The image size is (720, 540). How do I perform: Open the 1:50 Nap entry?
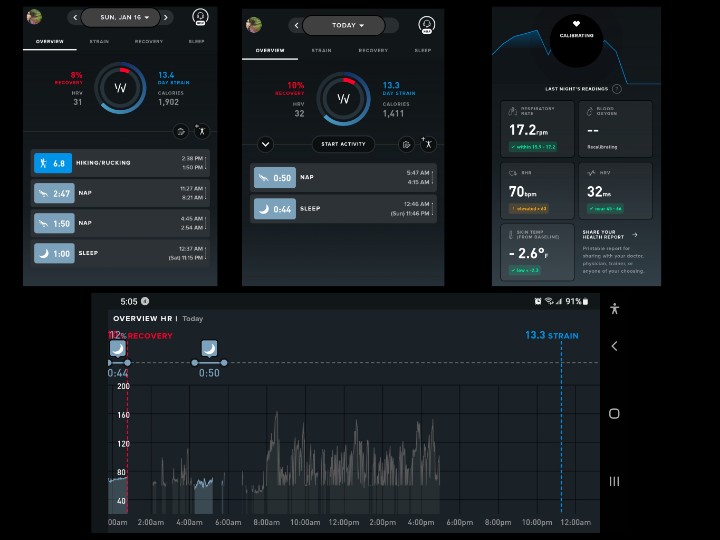tap(120, 223)
